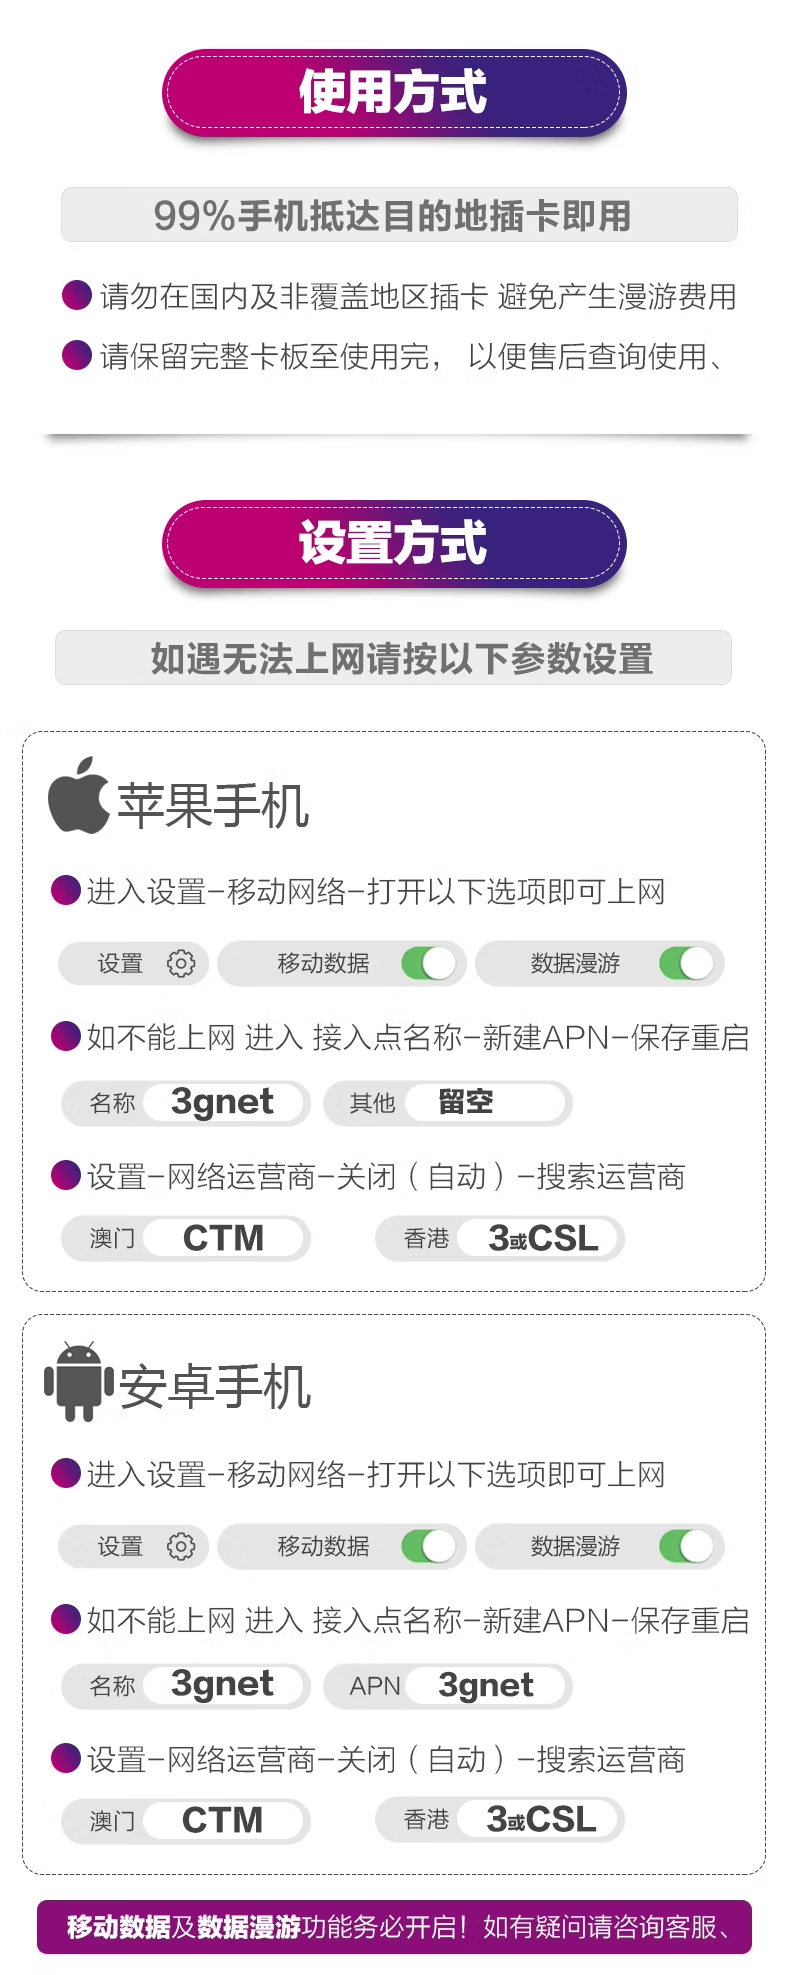Click the 使用方式 header banner
The image size is (790, 1975).
394,93
